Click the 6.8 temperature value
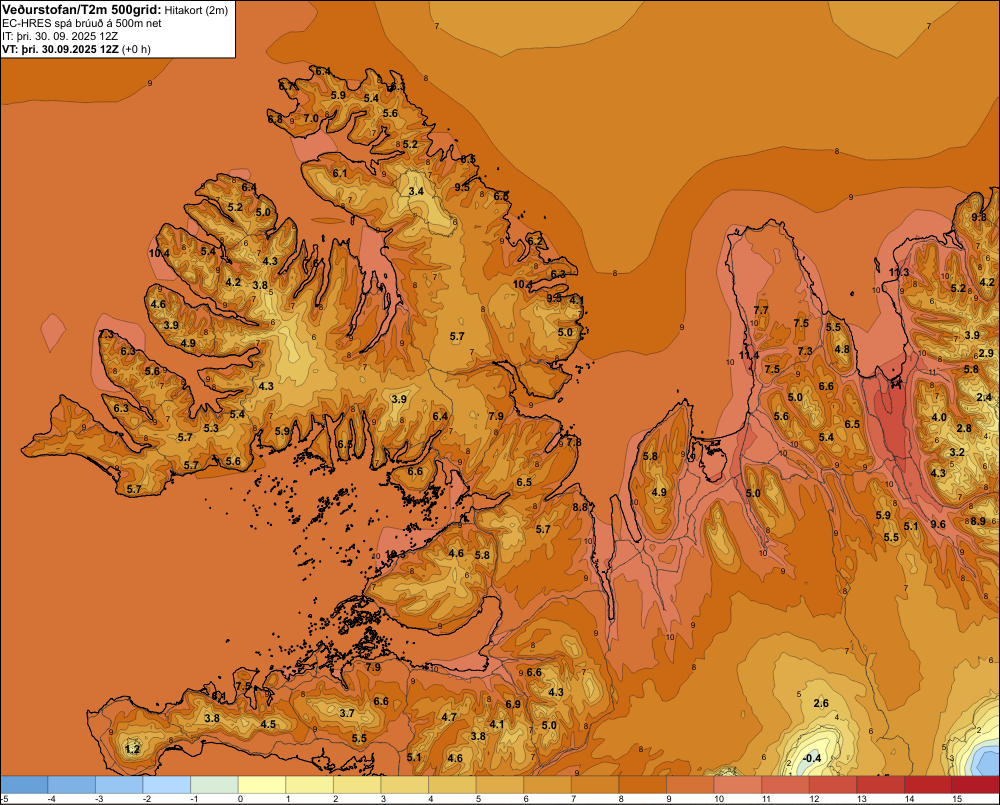This screenshot has height=805, width=1000. coord(275,119)
